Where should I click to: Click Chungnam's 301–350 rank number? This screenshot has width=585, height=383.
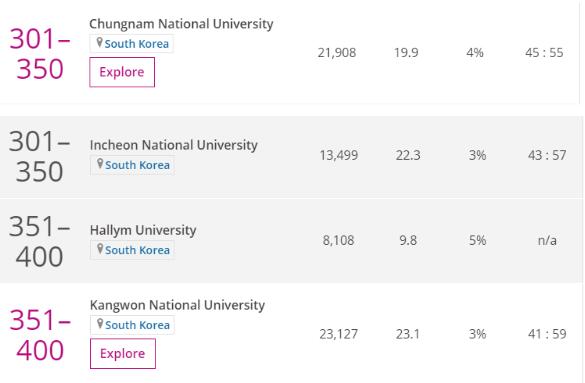point(40,54)
